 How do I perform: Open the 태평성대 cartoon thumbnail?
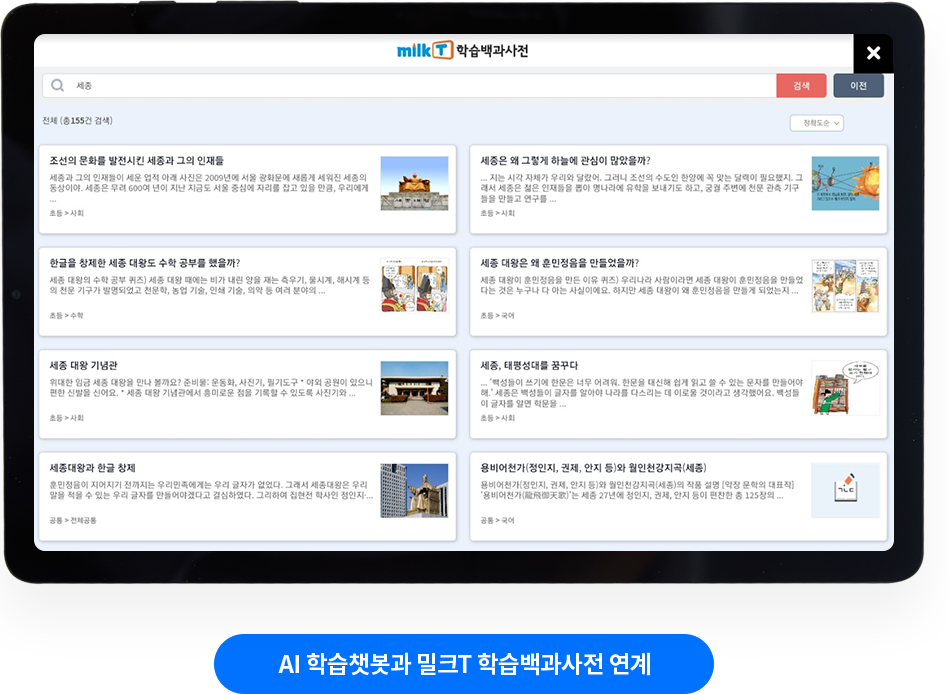pos(845,388)
